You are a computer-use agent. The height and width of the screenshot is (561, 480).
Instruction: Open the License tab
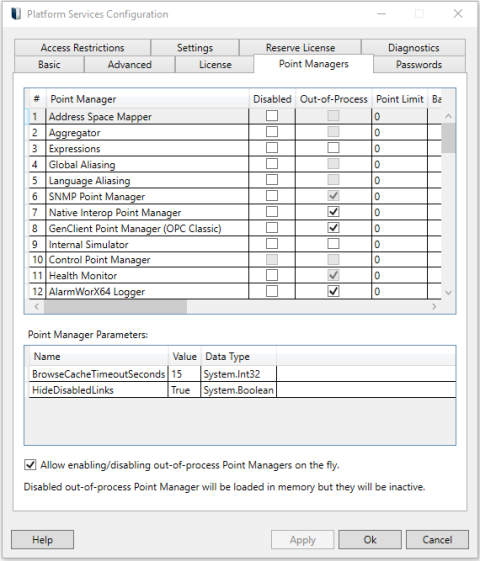click(x=215, y=64)
